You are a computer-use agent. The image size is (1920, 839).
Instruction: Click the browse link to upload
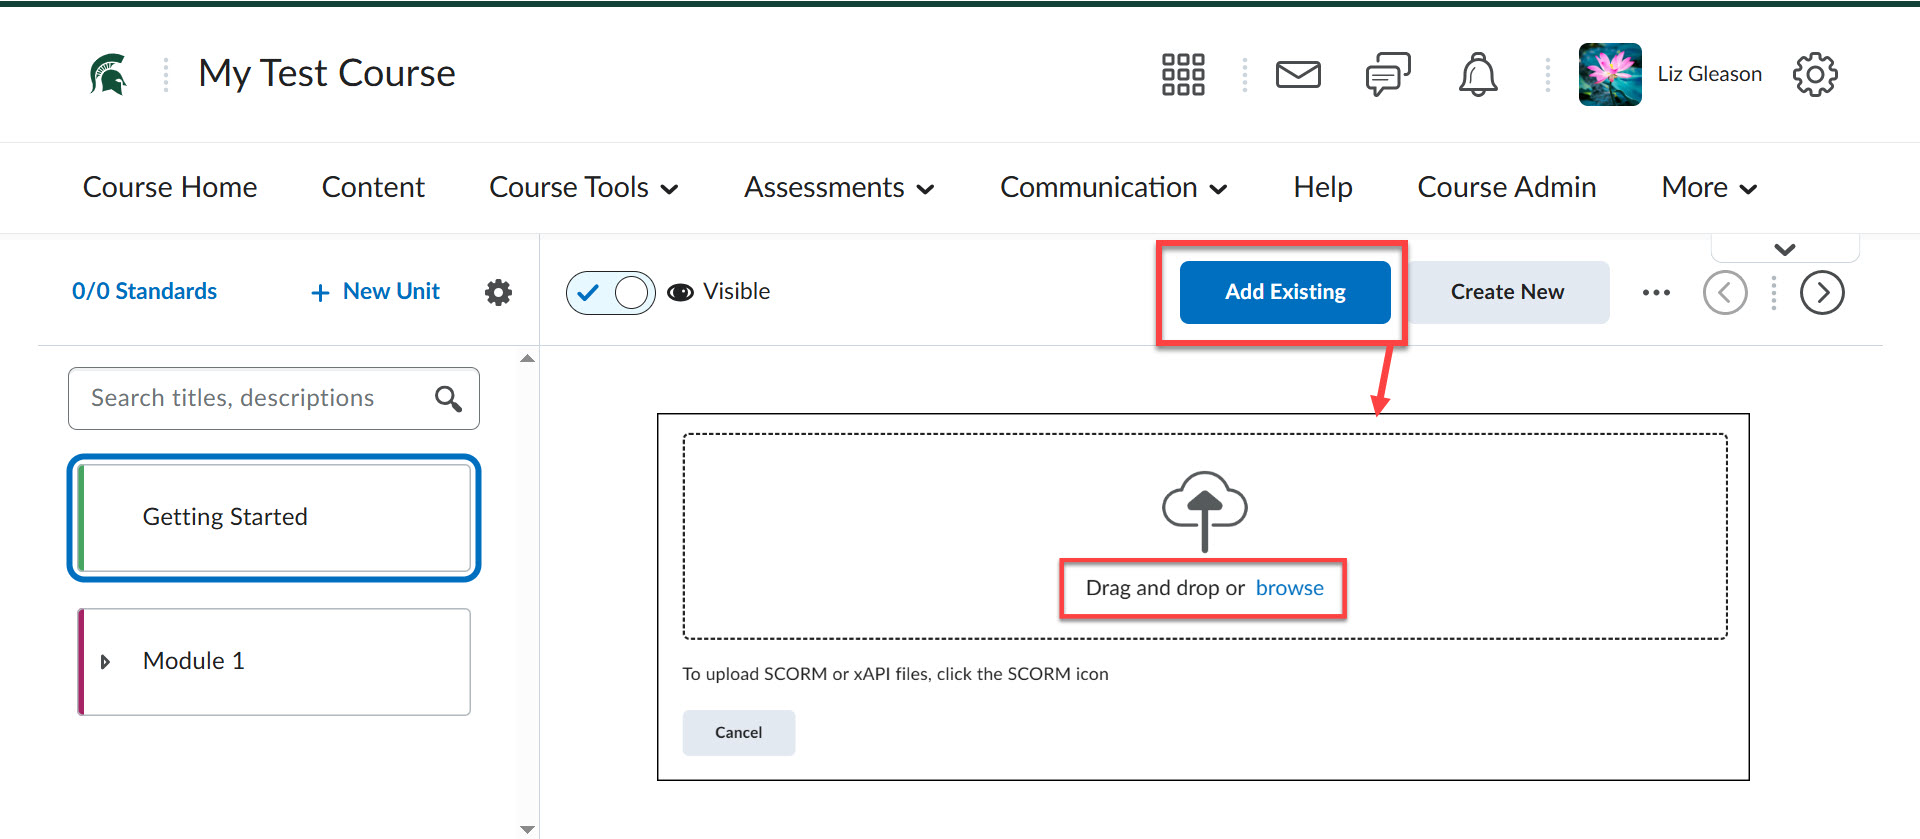[x=1289, y=588]
